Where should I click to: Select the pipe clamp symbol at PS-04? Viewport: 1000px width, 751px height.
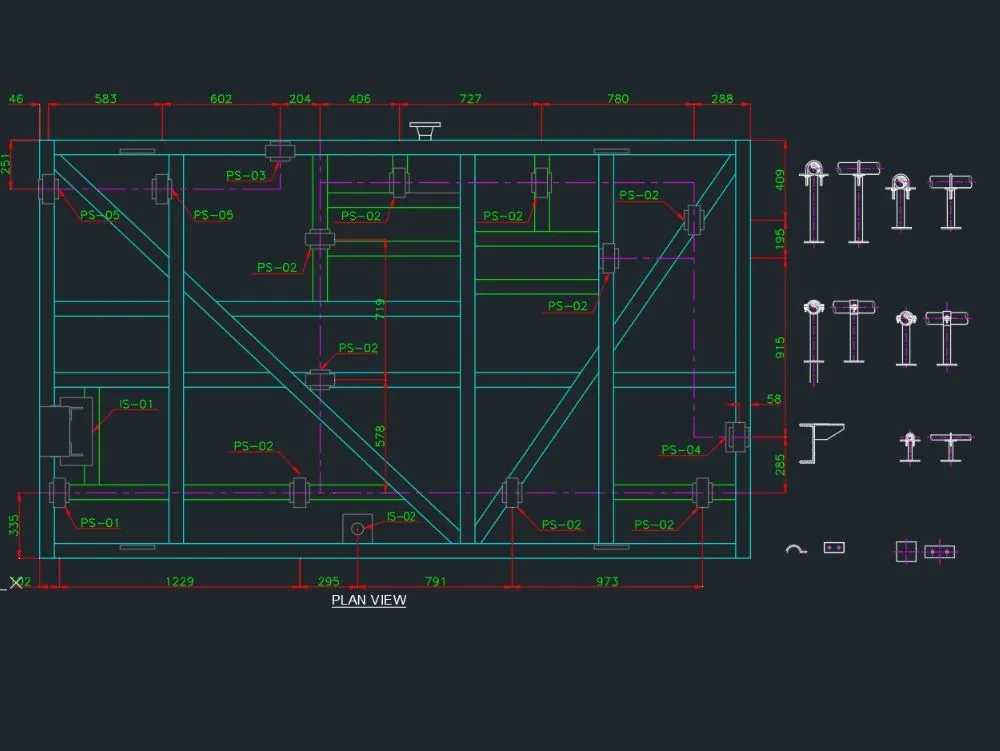[x=737, y=437]
